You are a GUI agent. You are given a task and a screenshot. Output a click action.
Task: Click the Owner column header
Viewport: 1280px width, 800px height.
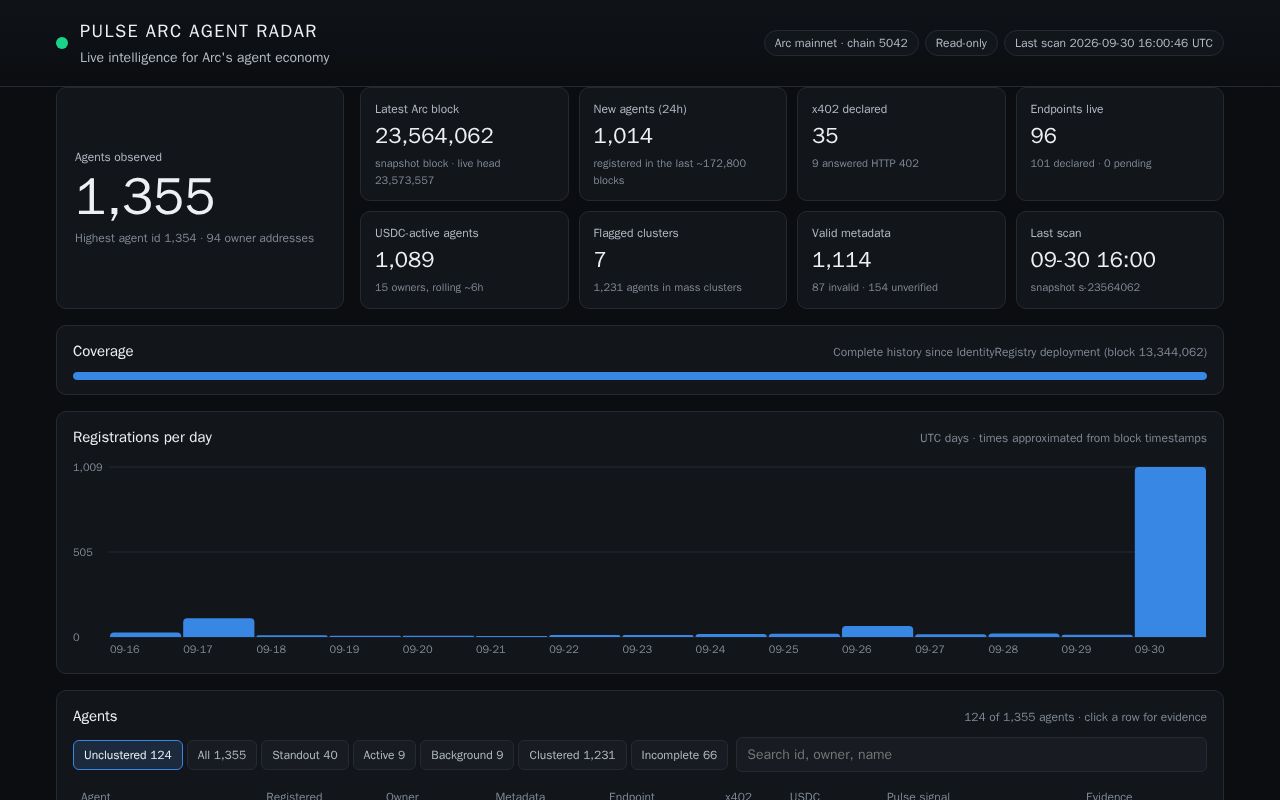coord(402,796)
